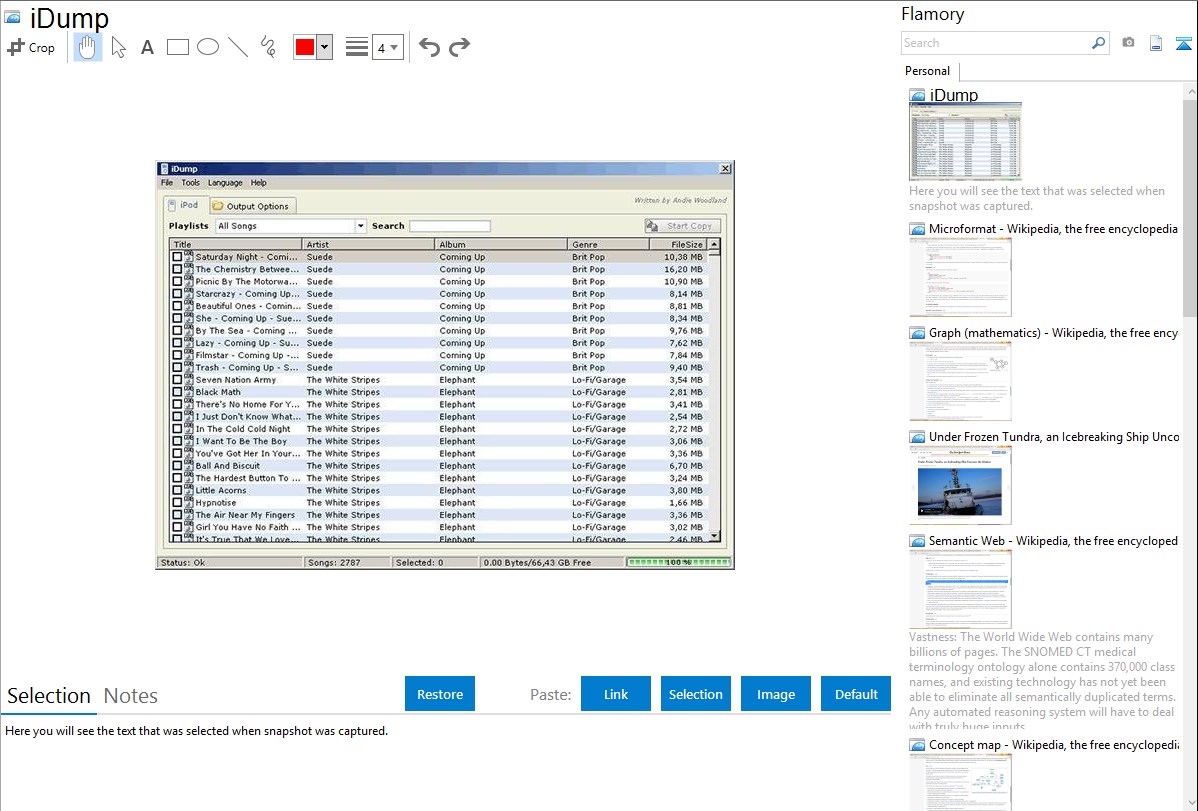
Task: Sort songs by the Artist column header
Action: (369, 245)
